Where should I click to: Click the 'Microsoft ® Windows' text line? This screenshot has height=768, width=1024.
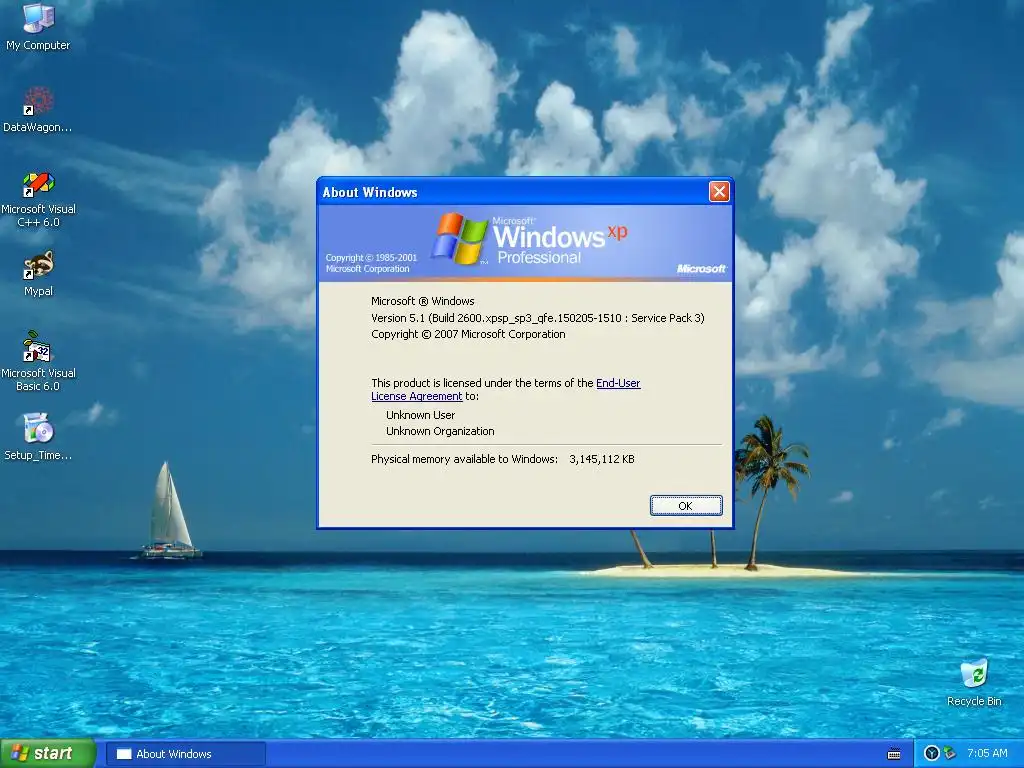(x=423, y=301)
